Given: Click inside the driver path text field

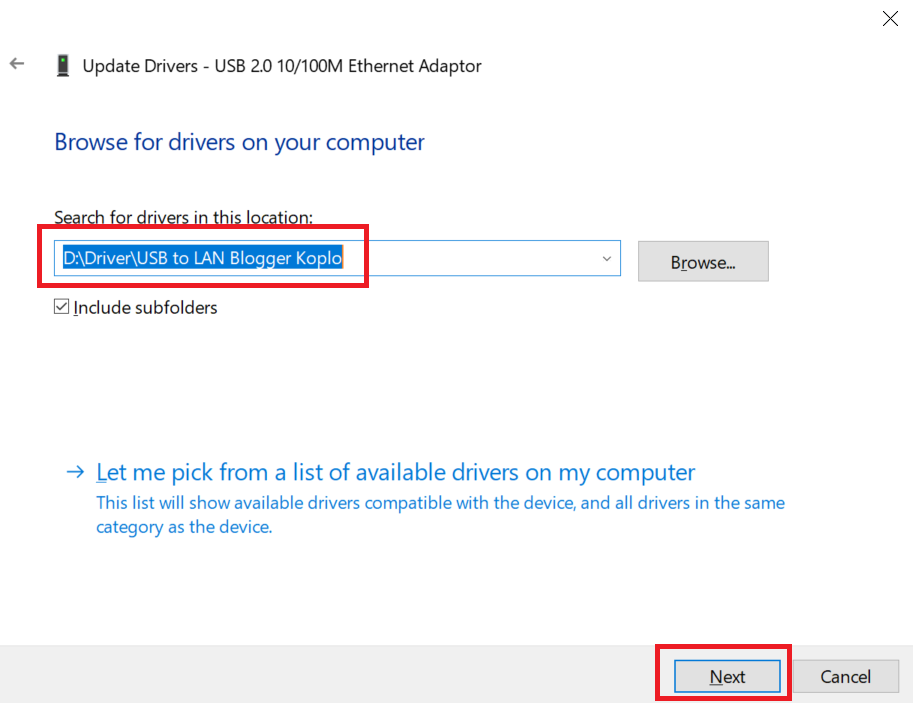Looking at the screenshot, I should coord(300,258).
